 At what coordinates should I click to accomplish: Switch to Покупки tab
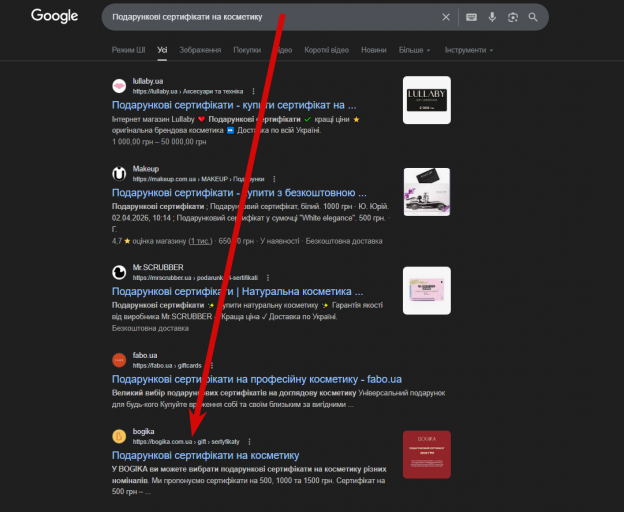[x=247, y=50]
